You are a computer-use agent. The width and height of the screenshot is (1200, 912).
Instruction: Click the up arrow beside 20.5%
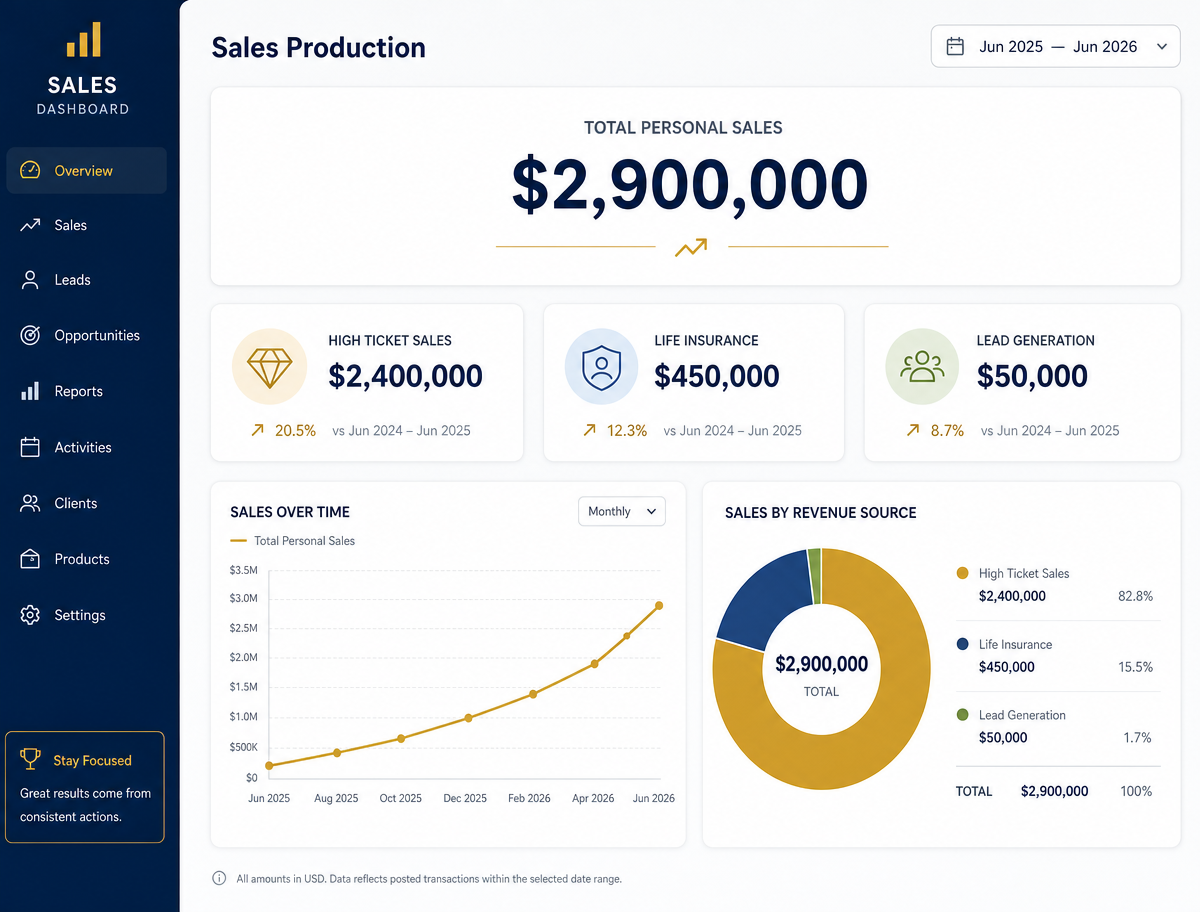[x=257, y=430]
